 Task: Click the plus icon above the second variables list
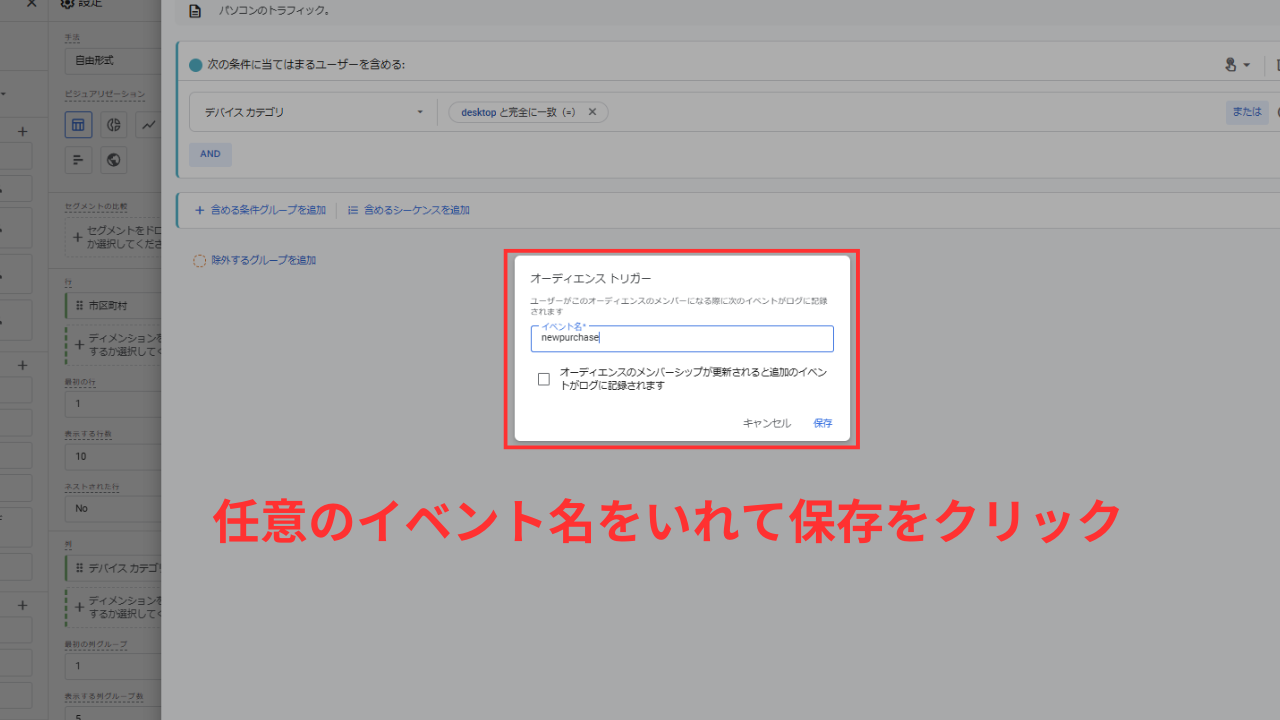22,366
